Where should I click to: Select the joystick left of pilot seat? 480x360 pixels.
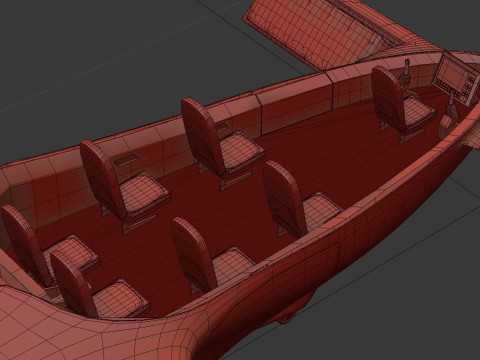pyautogui.click(x=406, y=74)
